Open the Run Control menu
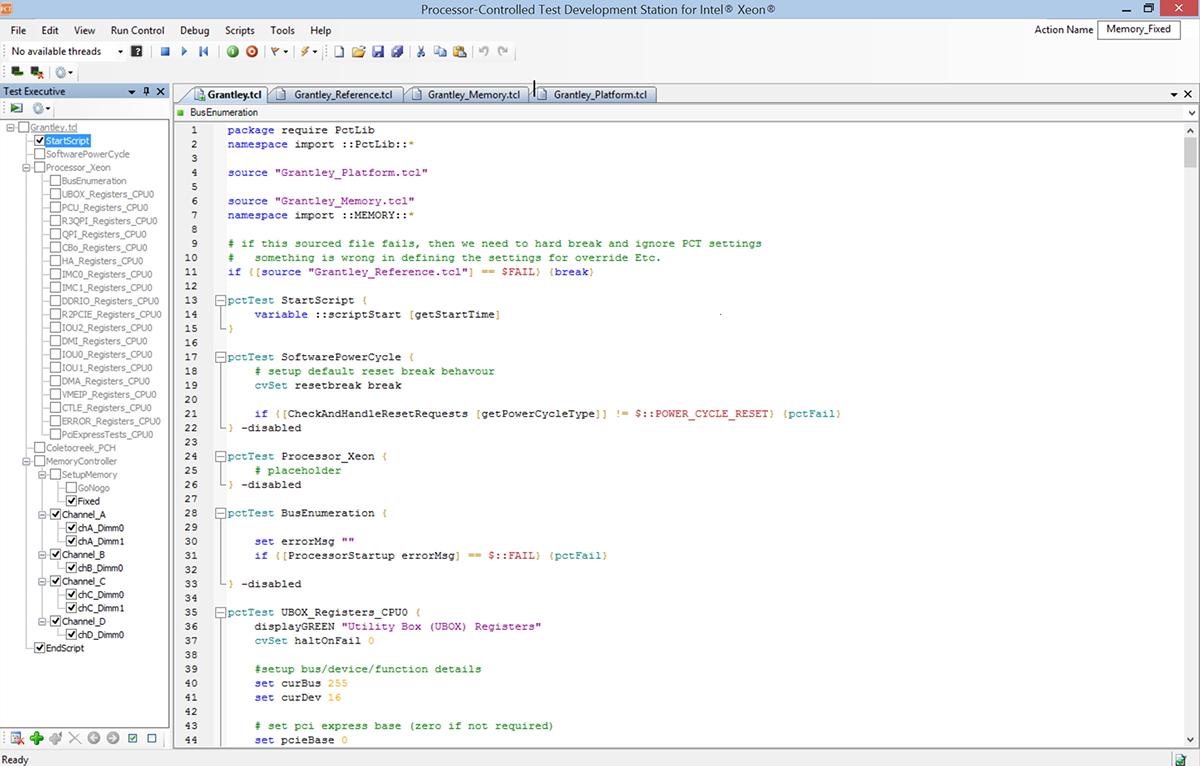 pos(138,30)
